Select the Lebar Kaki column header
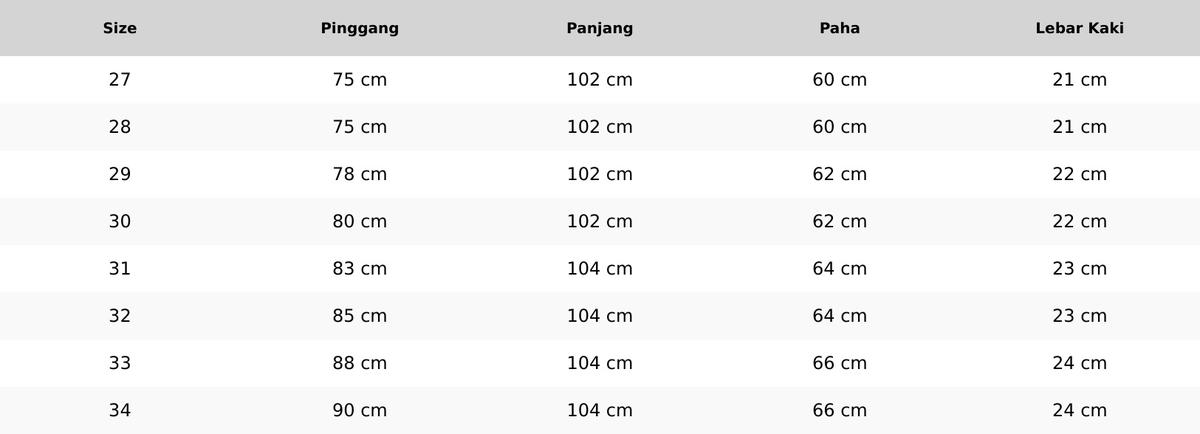 coord(1079,28)
